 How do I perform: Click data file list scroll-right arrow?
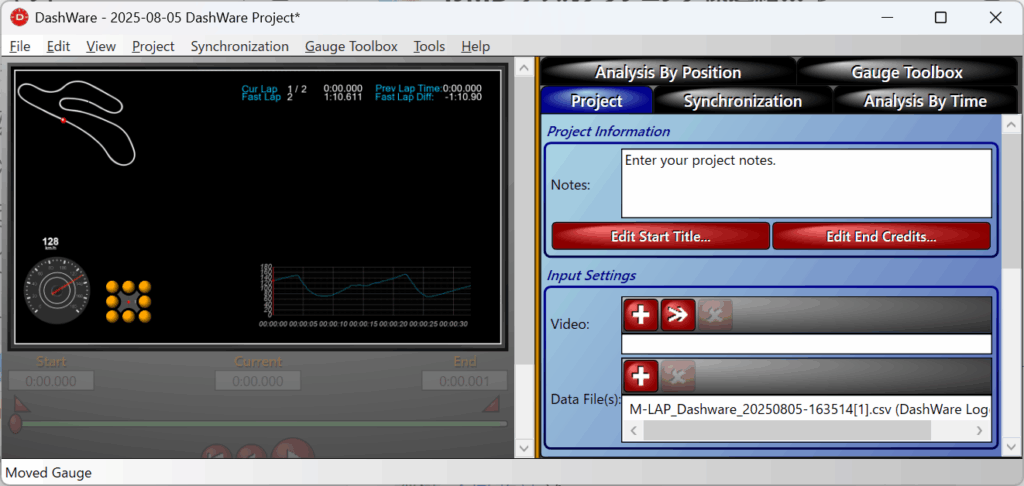click(x=980, y=430)
